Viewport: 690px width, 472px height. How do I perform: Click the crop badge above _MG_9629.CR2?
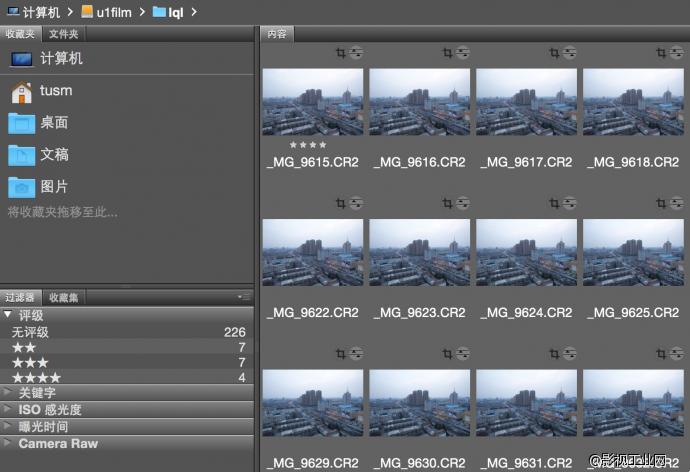tap(341, 354)
